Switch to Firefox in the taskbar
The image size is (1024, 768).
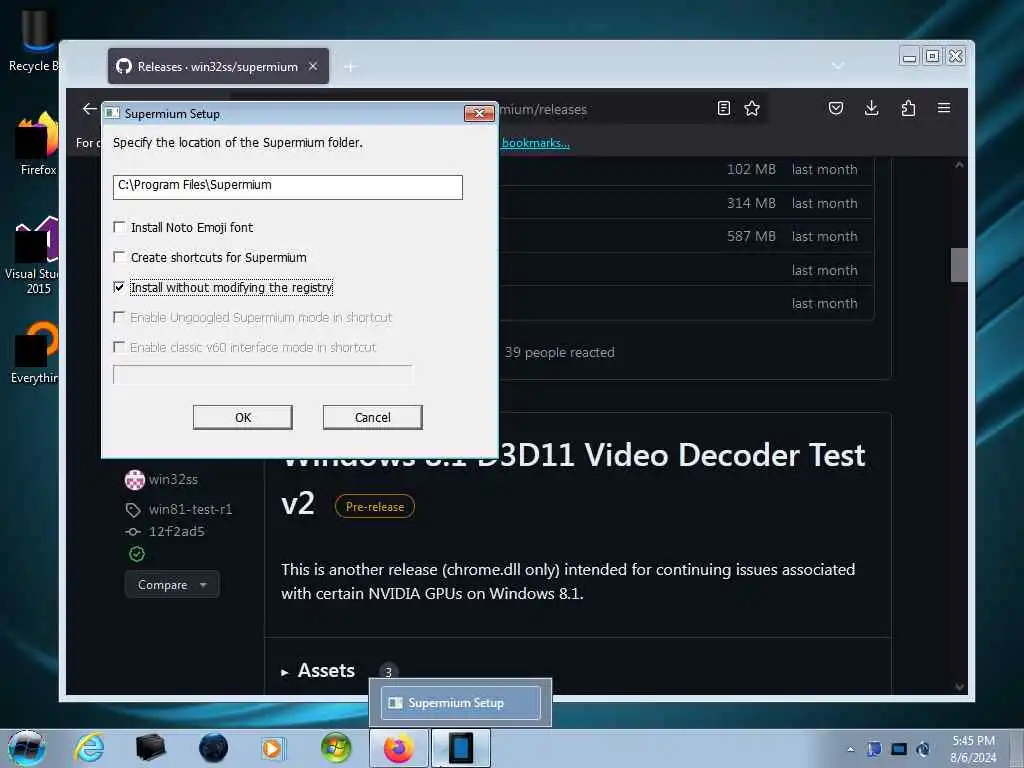click(x=398, y=748)
